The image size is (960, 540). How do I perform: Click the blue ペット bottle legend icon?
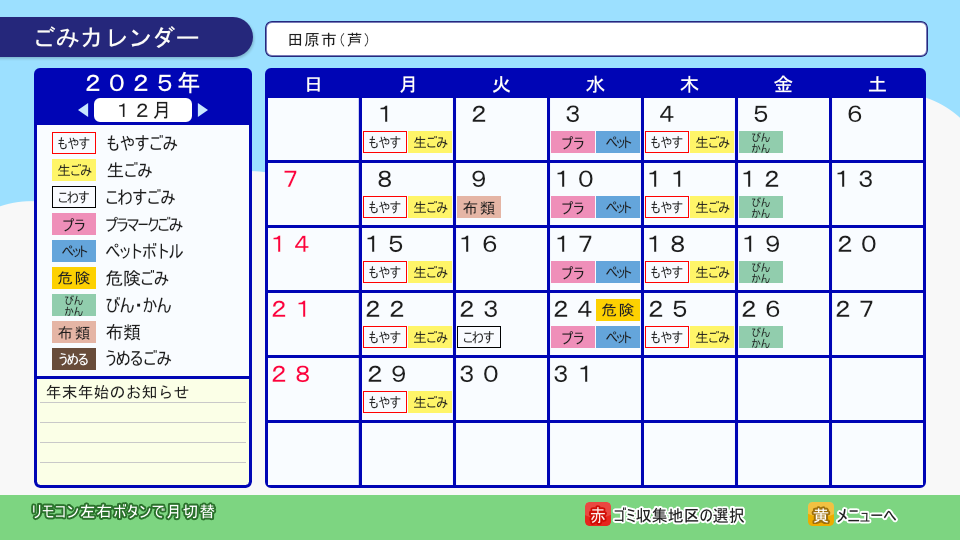coord(74,251)
